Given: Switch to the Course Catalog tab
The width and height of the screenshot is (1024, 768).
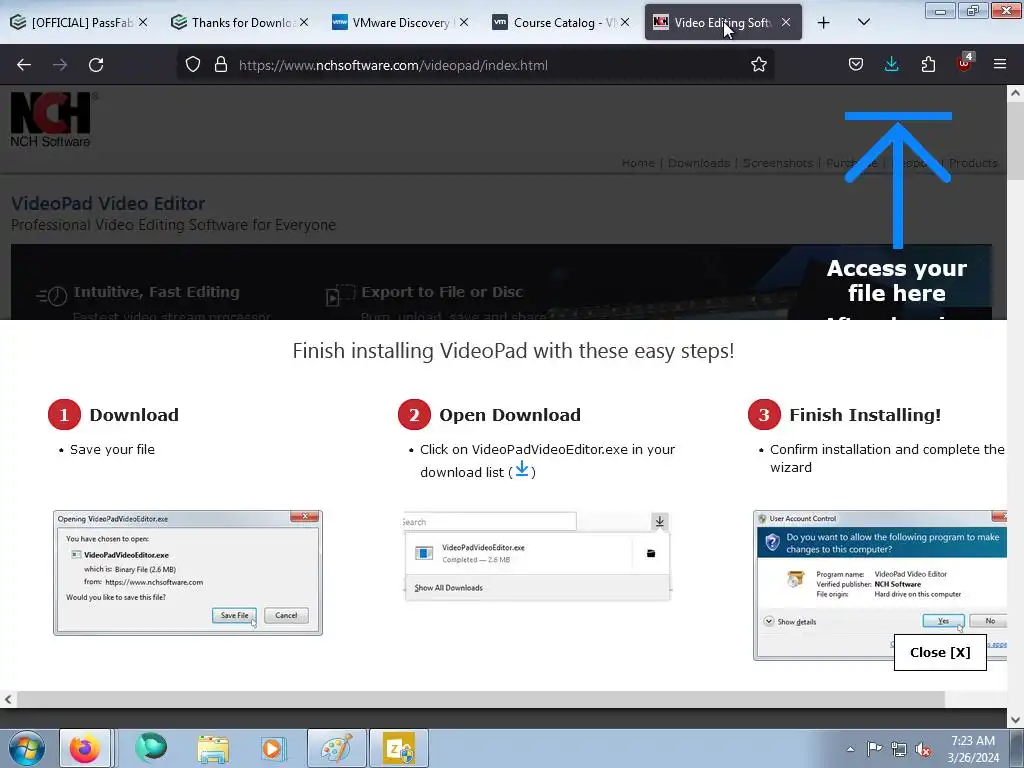Looking at the screenshot, I should pos(561,22).
